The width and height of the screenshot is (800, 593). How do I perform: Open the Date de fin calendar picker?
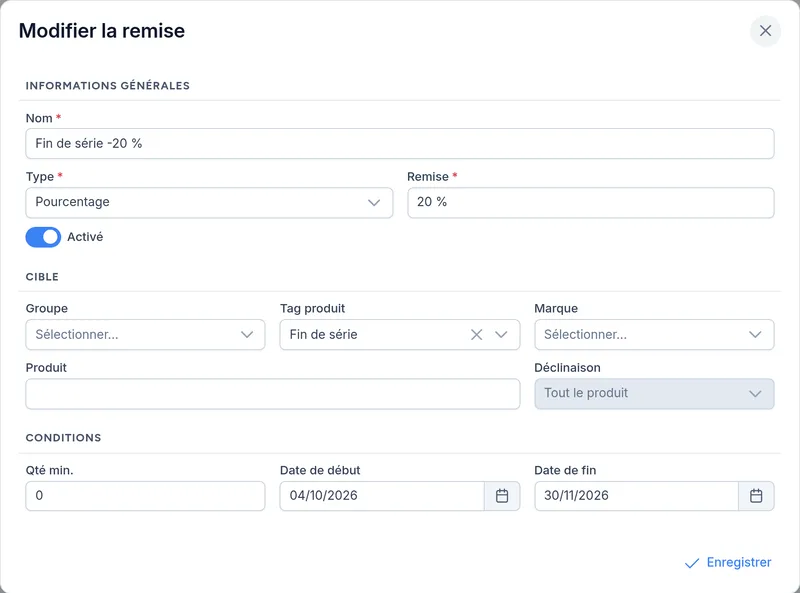[756, 496]
